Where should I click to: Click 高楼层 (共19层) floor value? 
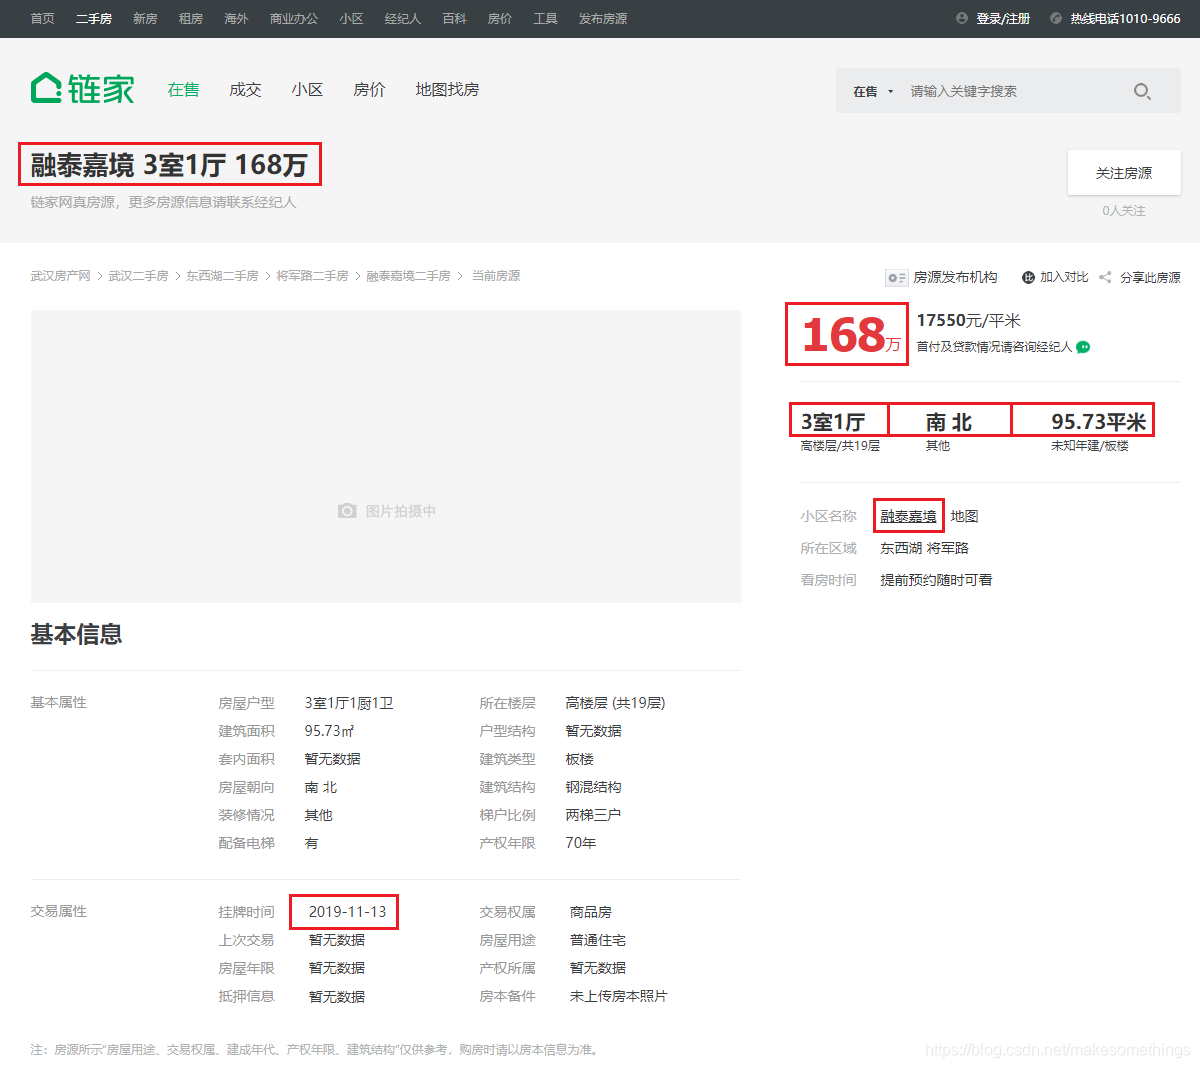[615, 703]
